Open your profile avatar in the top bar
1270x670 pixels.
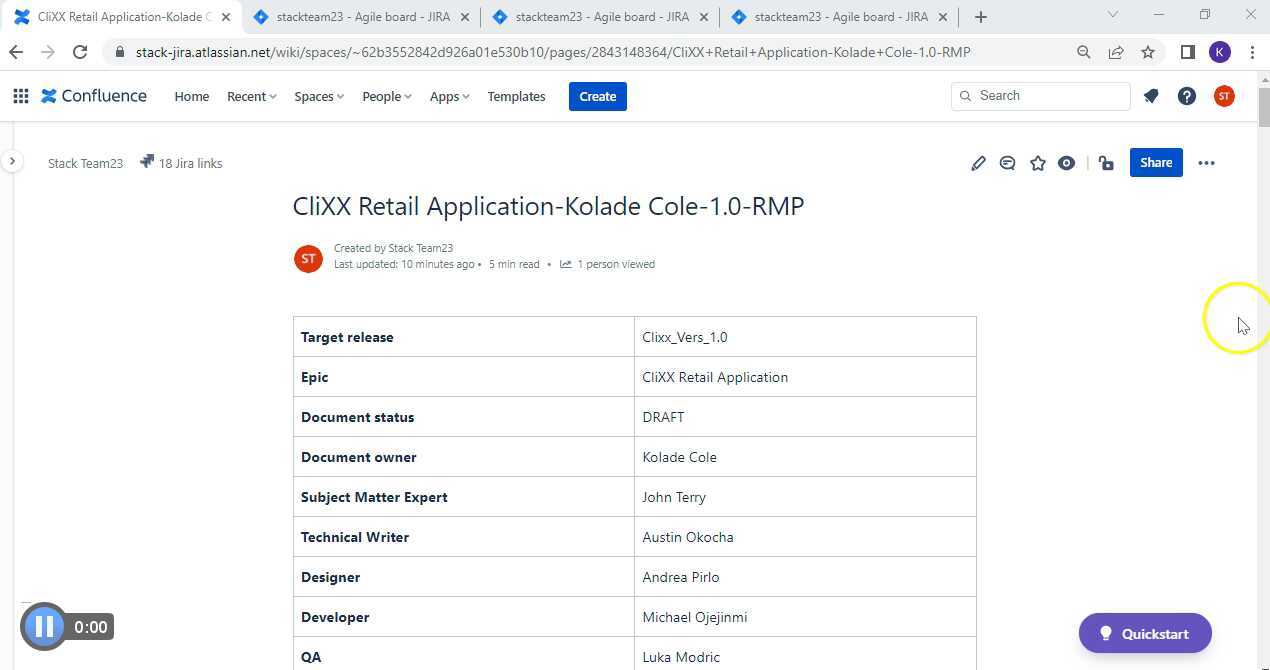click(x=1223, y=96)
